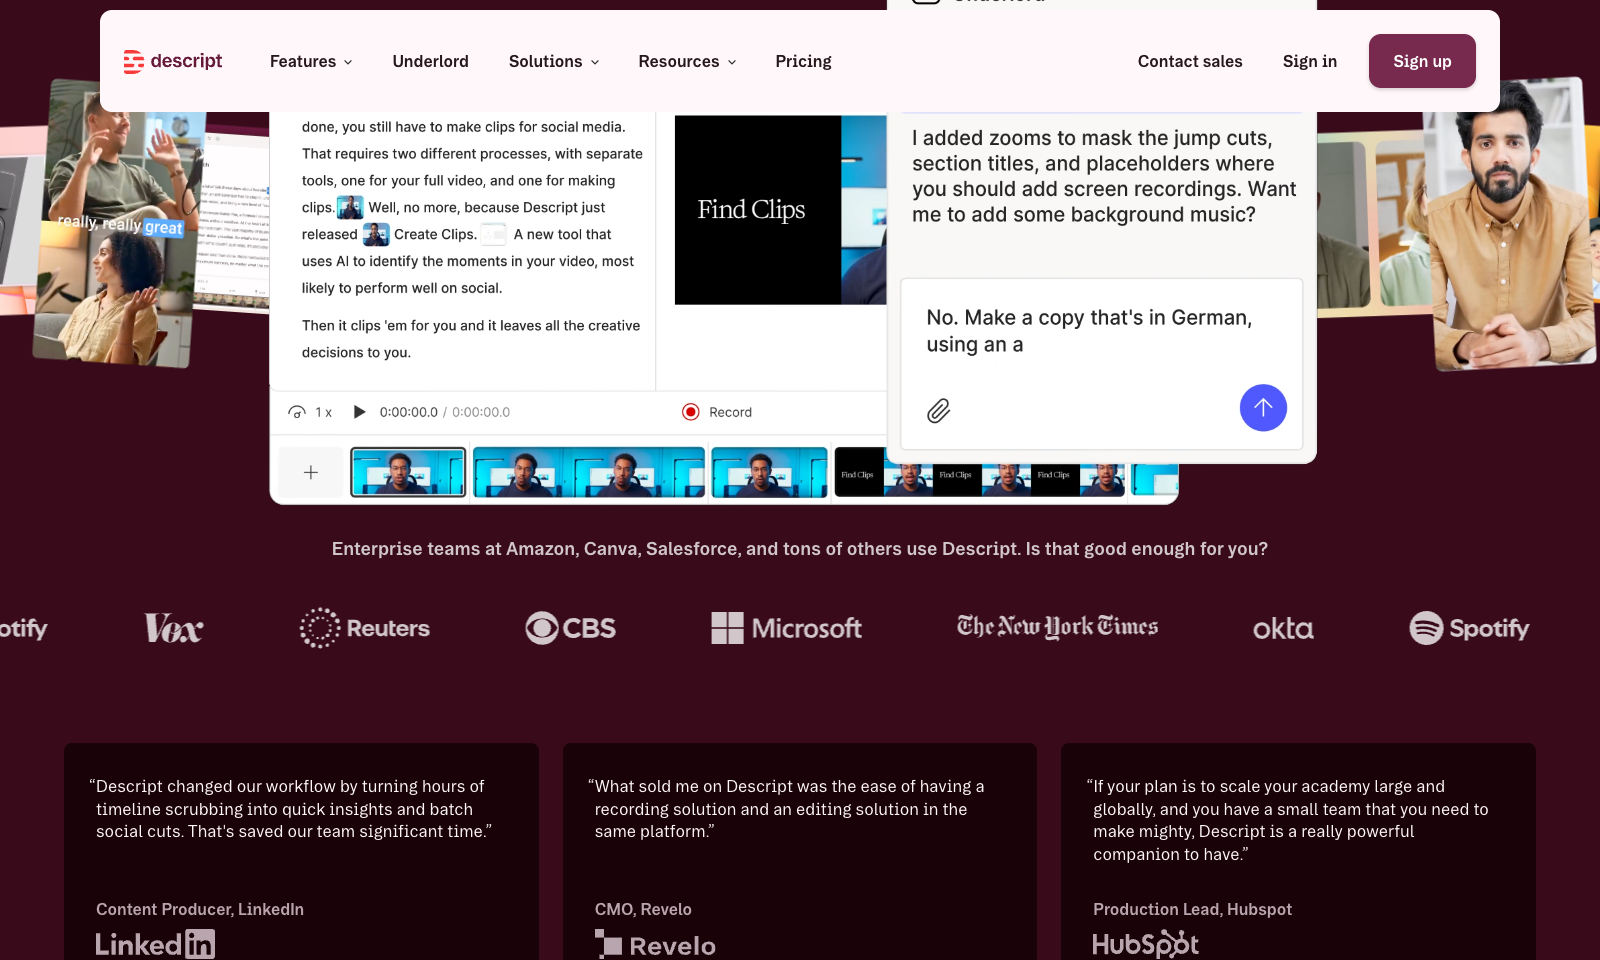This screenshot has width=1600, height=960.
Task: Click 'Content Producer, LinkedIn' text
Action: [200, 909]
